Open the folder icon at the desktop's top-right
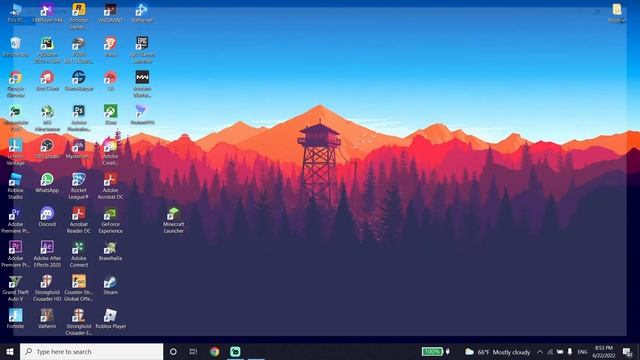The width and height of the screenshot is (640, 360). point(617,12)
